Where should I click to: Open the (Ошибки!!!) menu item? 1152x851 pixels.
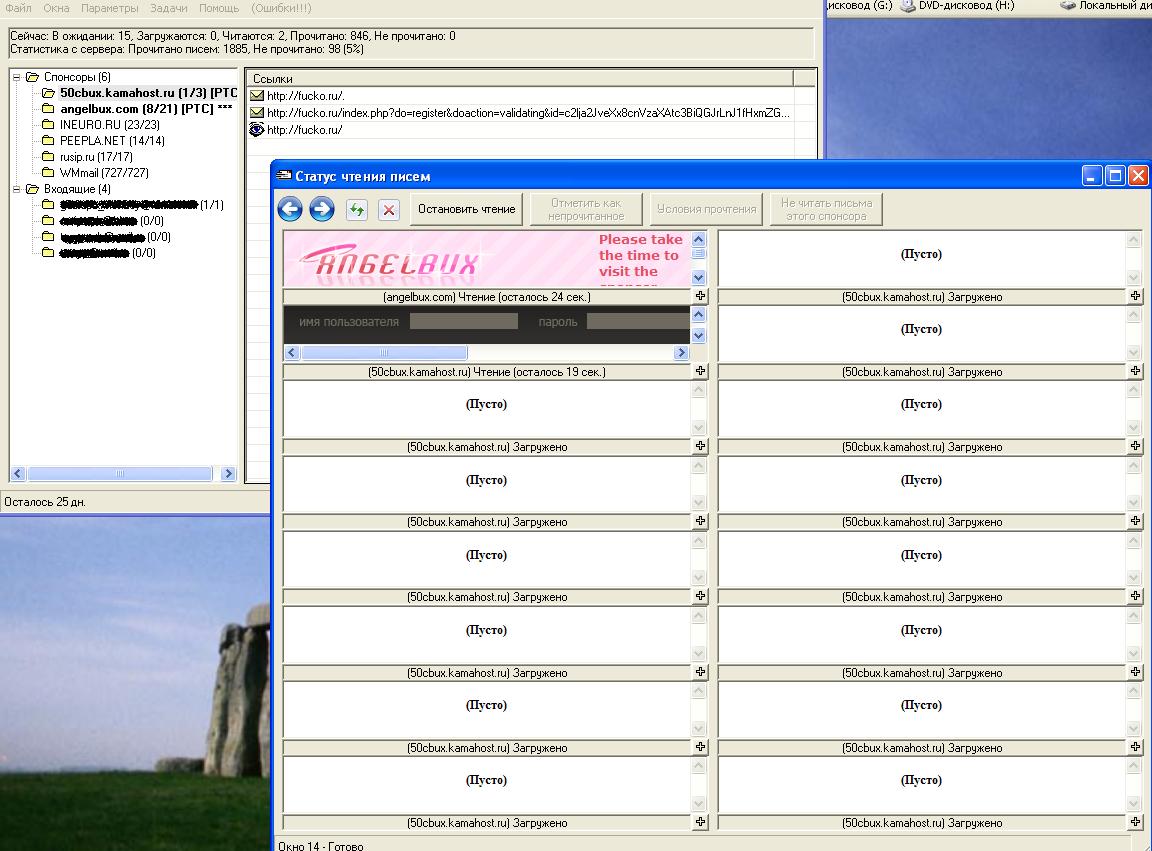click(281, 8)
